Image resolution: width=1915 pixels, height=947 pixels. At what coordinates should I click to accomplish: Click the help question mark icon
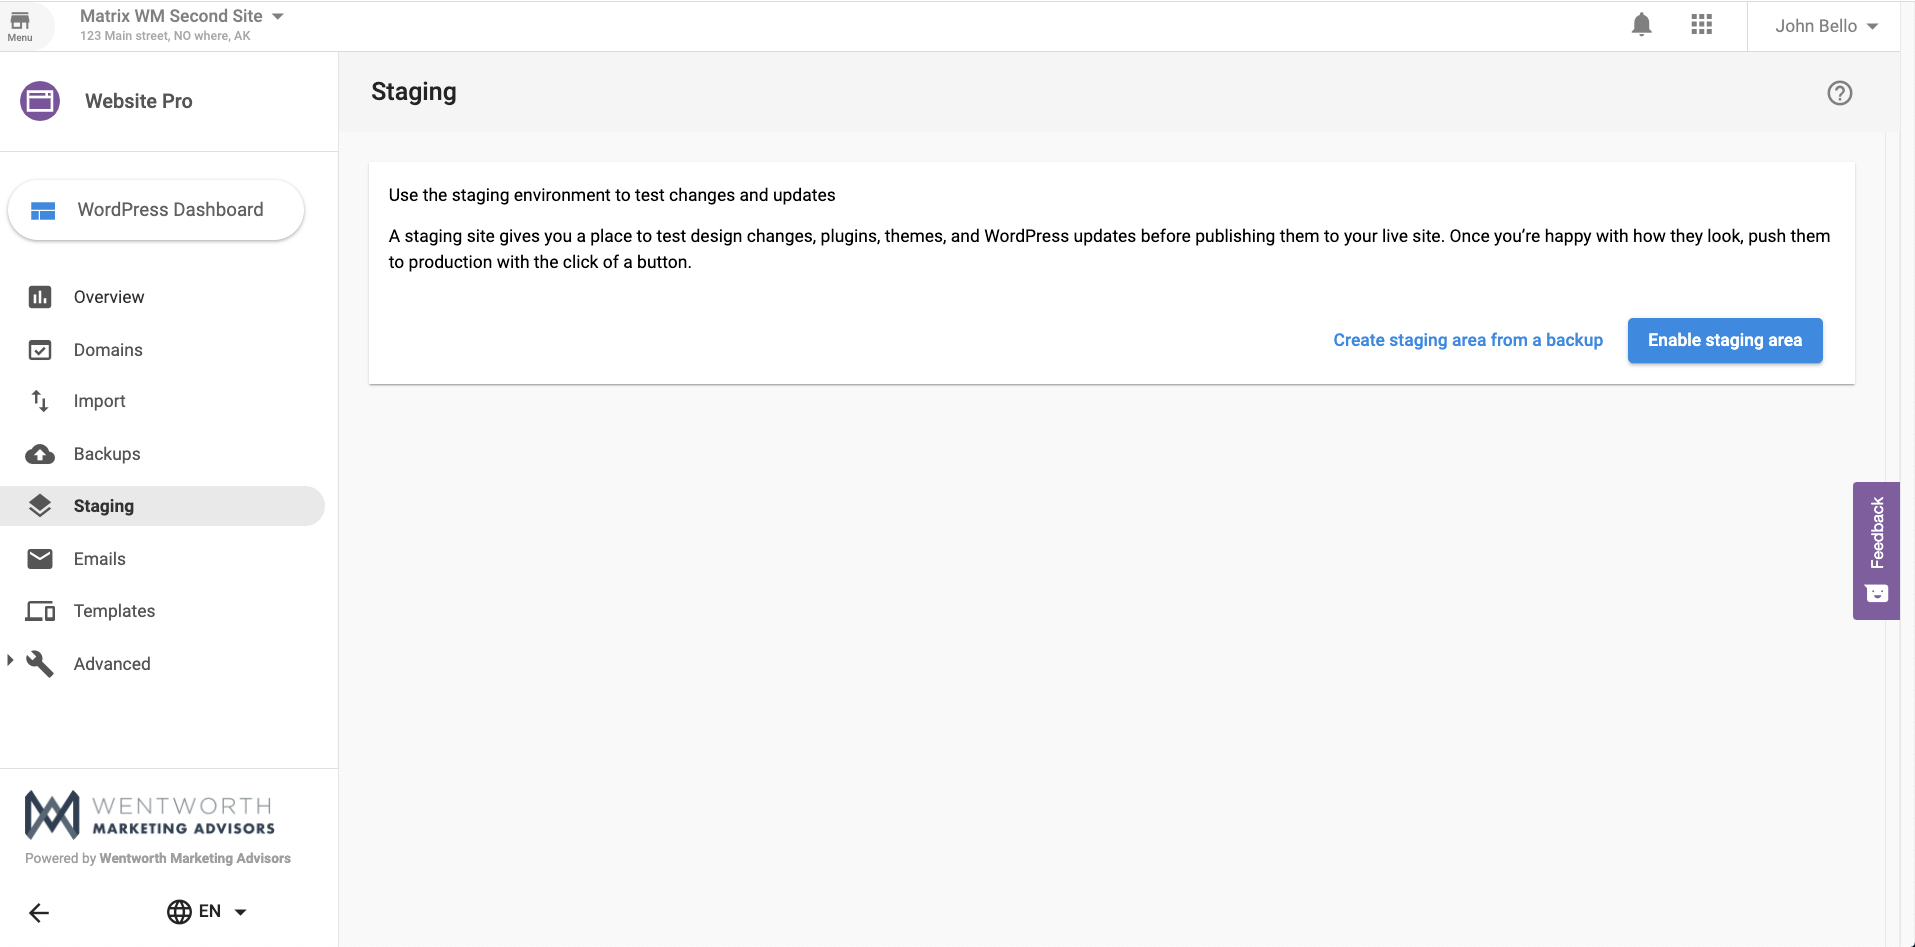1839,93
